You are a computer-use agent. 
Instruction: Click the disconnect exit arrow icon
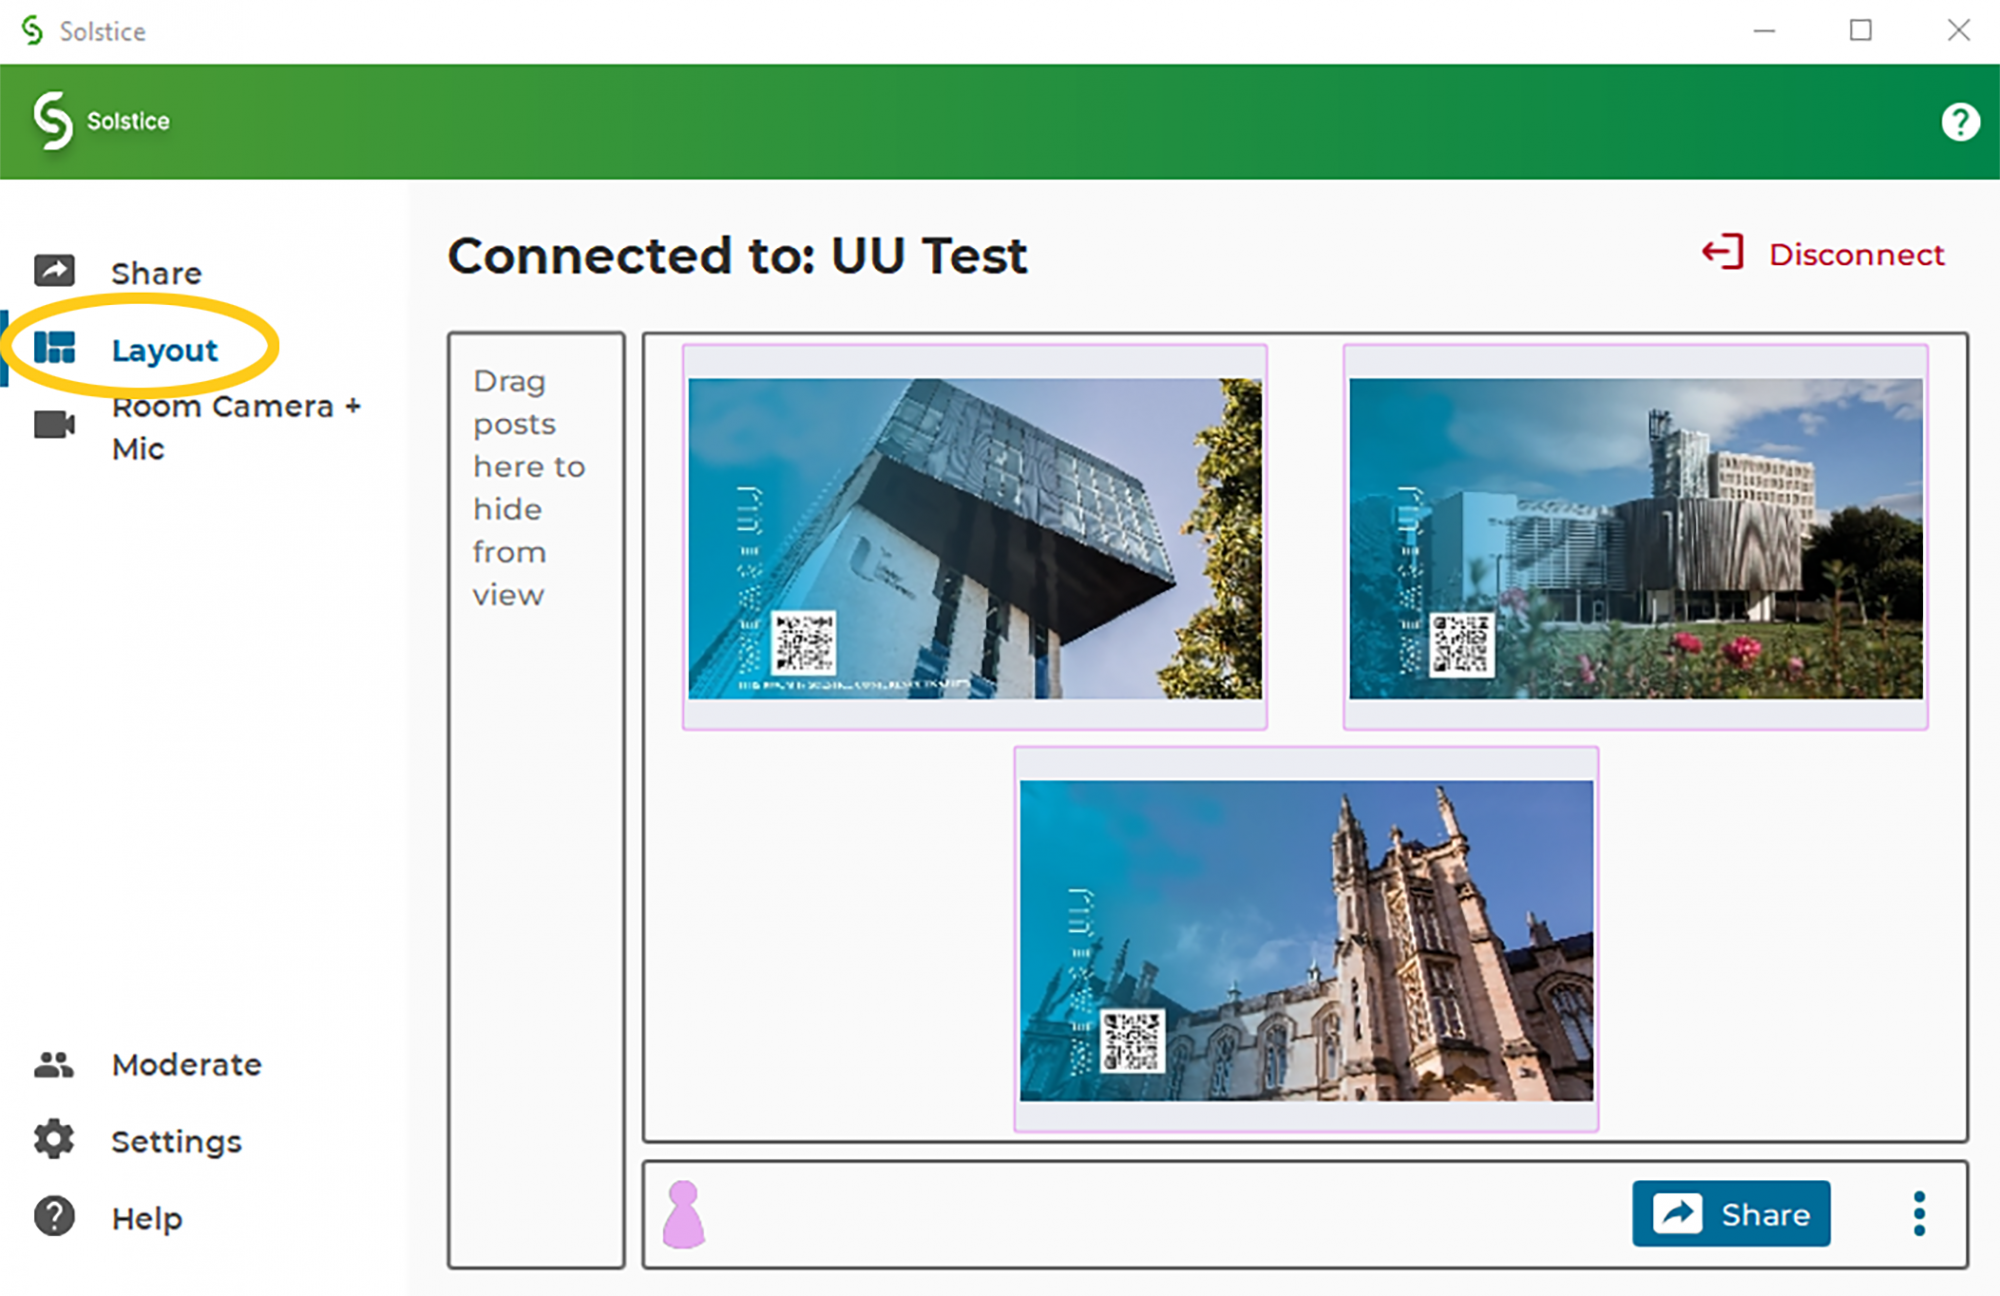pyautogui.click(x=1722, y=252)
